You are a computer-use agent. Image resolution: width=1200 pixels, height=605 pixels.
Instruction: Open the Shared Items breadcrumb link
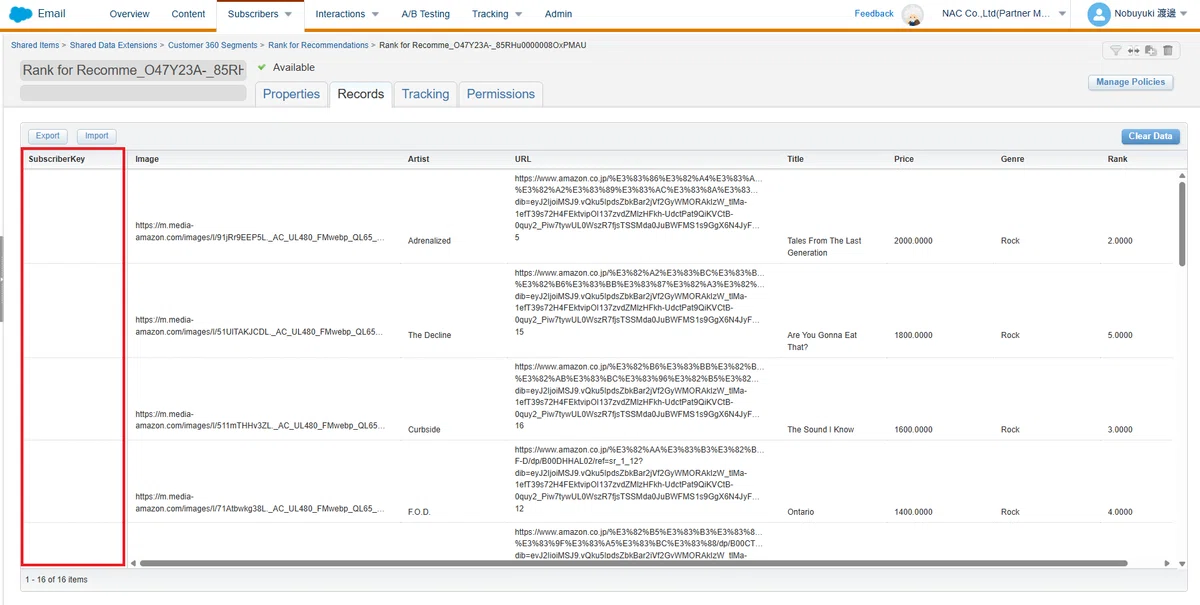coord(35,46)
